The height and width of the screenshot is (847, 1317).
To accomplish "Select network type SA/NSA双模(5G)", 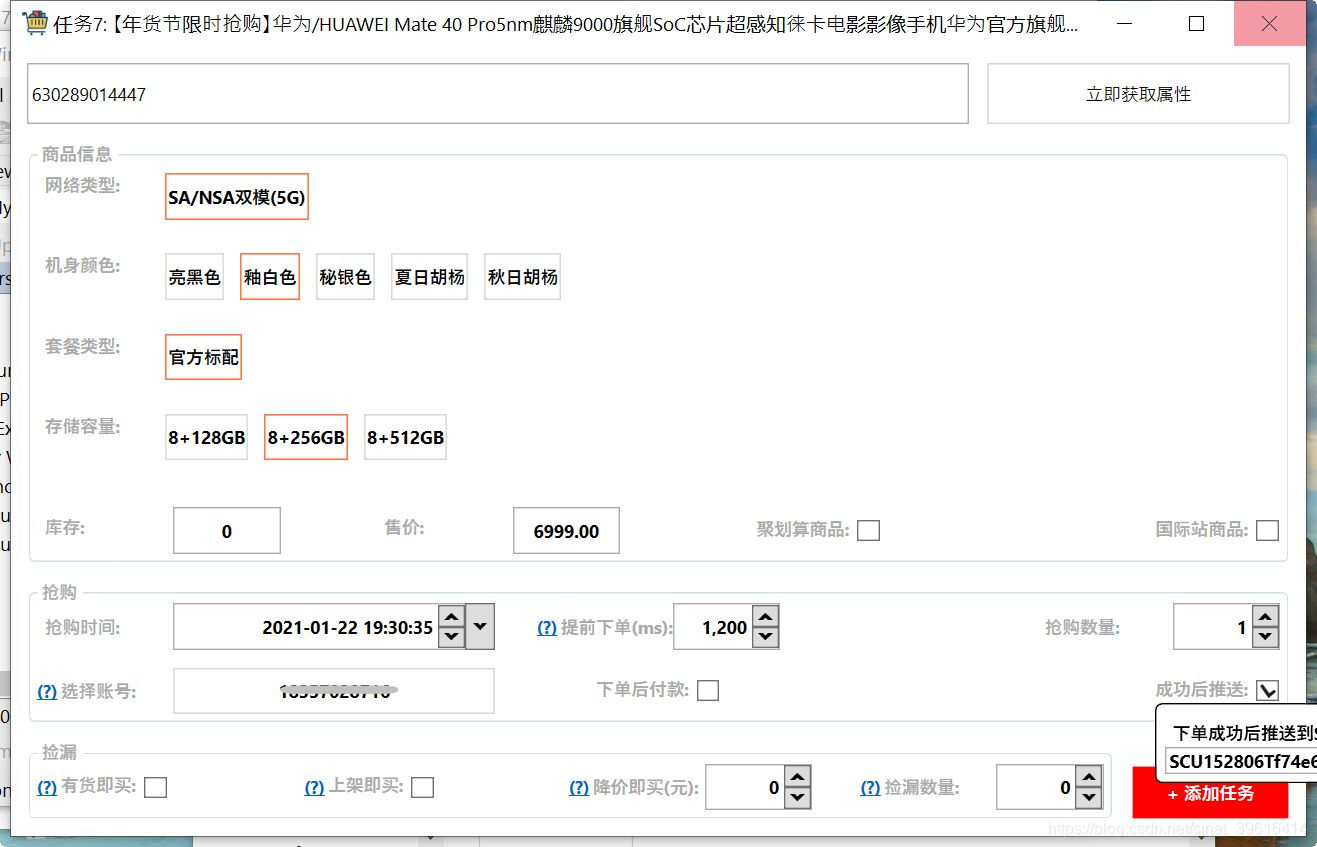I will point(237,197).
